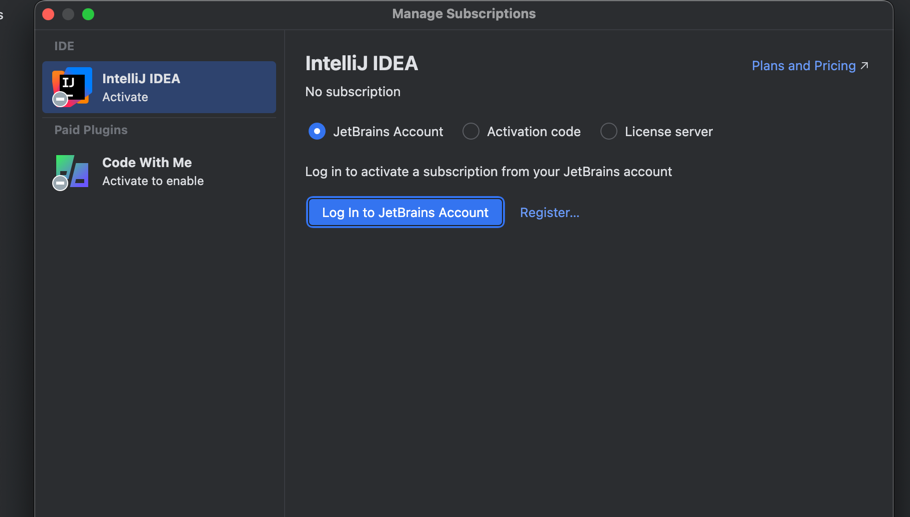The height and width of the screenshot is (517, 910).
Task: Select Code With Me entry under Paid Plugins
Action: pyautogui.click(x=160, y=171)
